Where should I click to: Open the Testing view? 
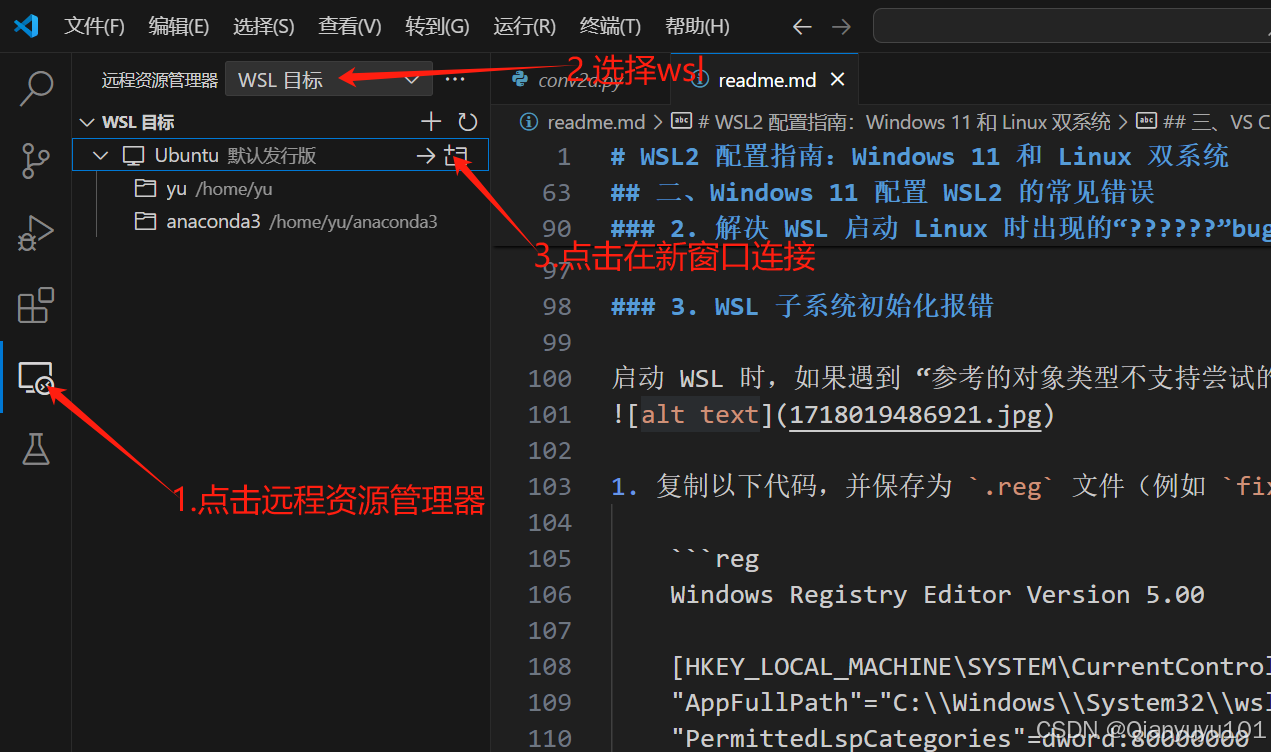[x=36, y=449]
